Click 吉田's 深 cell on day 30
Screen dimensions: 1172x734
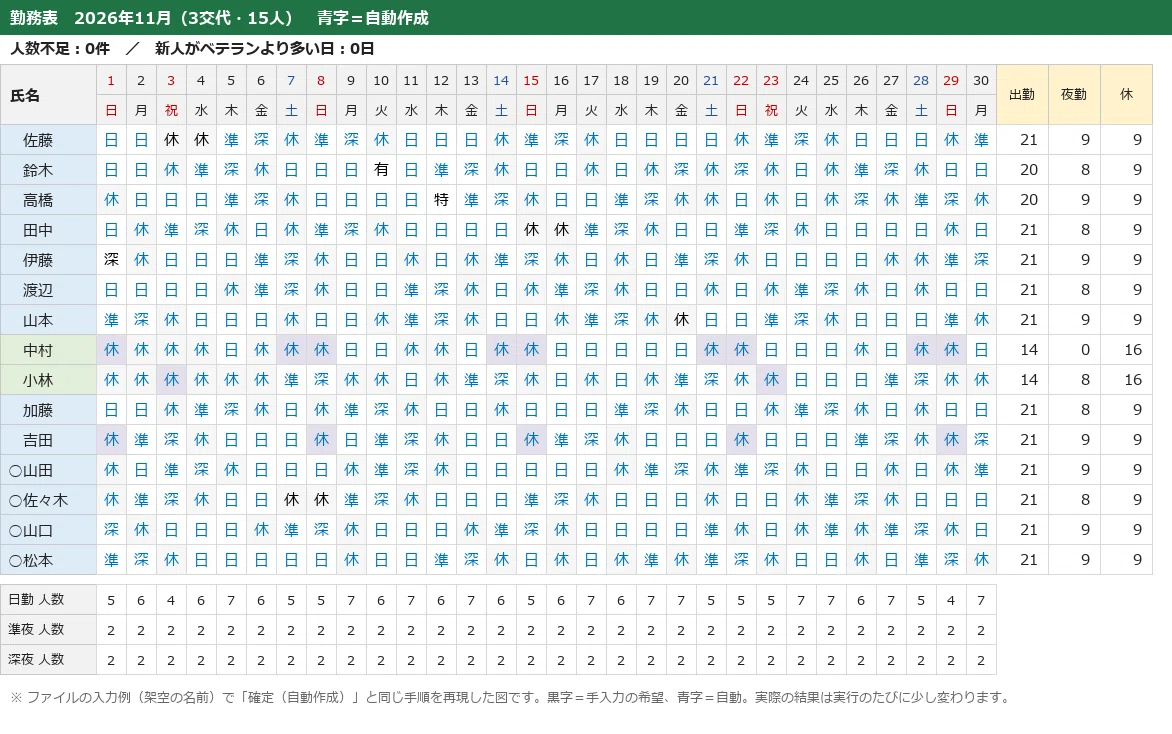(981, 440)
